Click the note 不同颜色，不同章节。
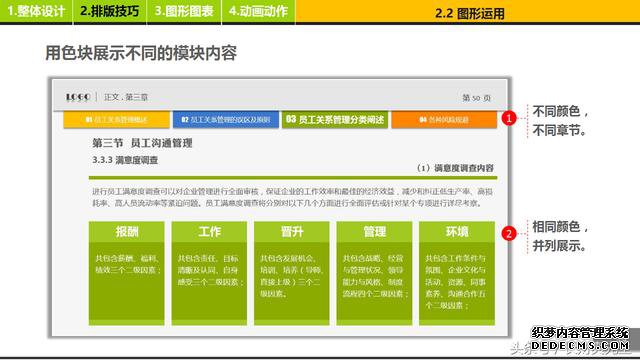This screenshot has height=360, width=640. click(x=560, y=120)
